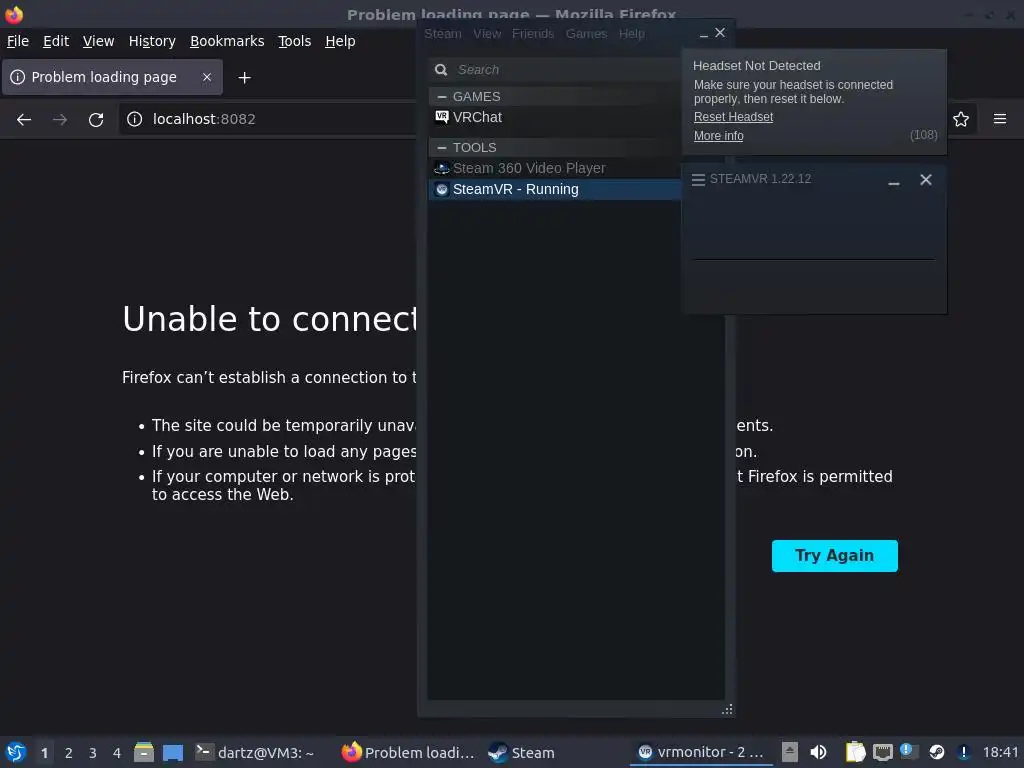Image resolution: width=1024 pixels, height=768 pixels.
Task: Collapse the TOOLS category in Steam
Action: 442,148
